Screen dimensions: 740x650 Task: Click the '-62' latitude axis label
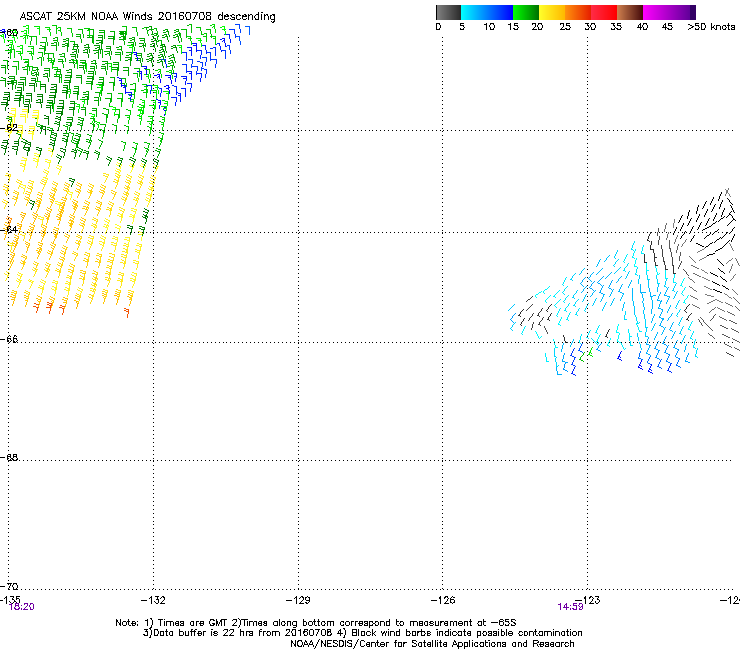pos(9,127)
